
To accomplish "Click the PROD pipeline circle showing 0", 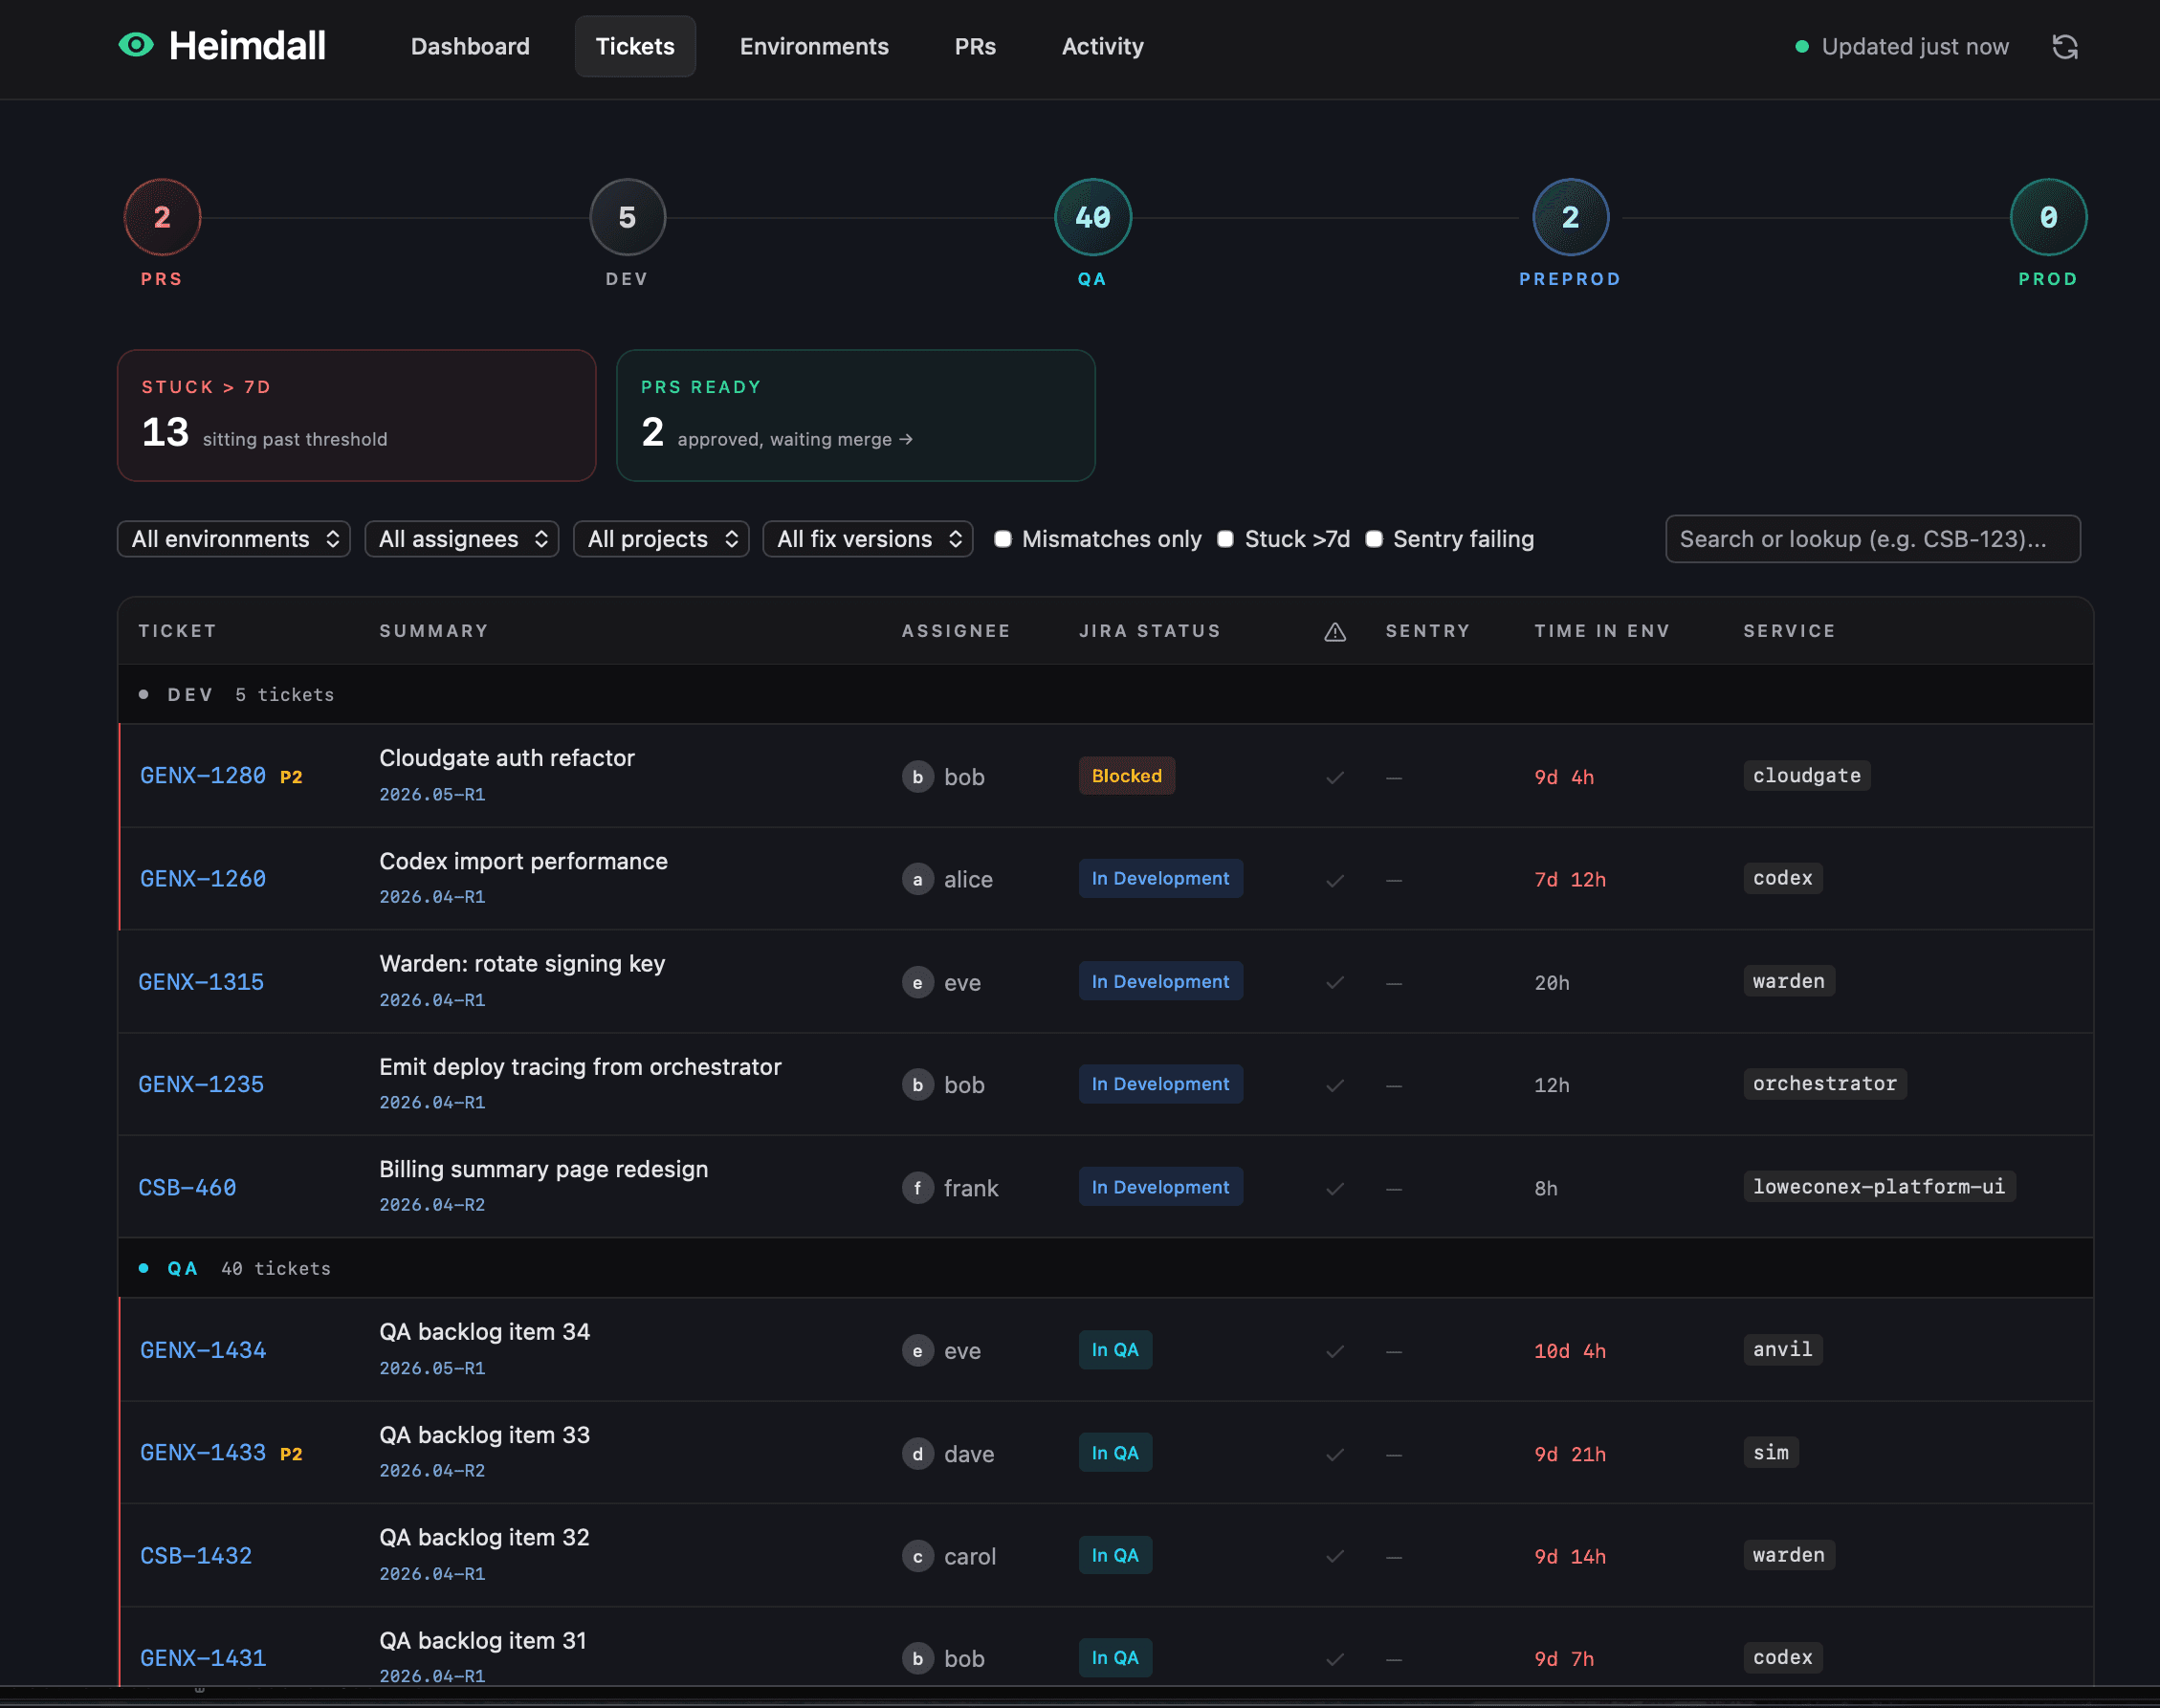I will click(x=2048, y=217).
